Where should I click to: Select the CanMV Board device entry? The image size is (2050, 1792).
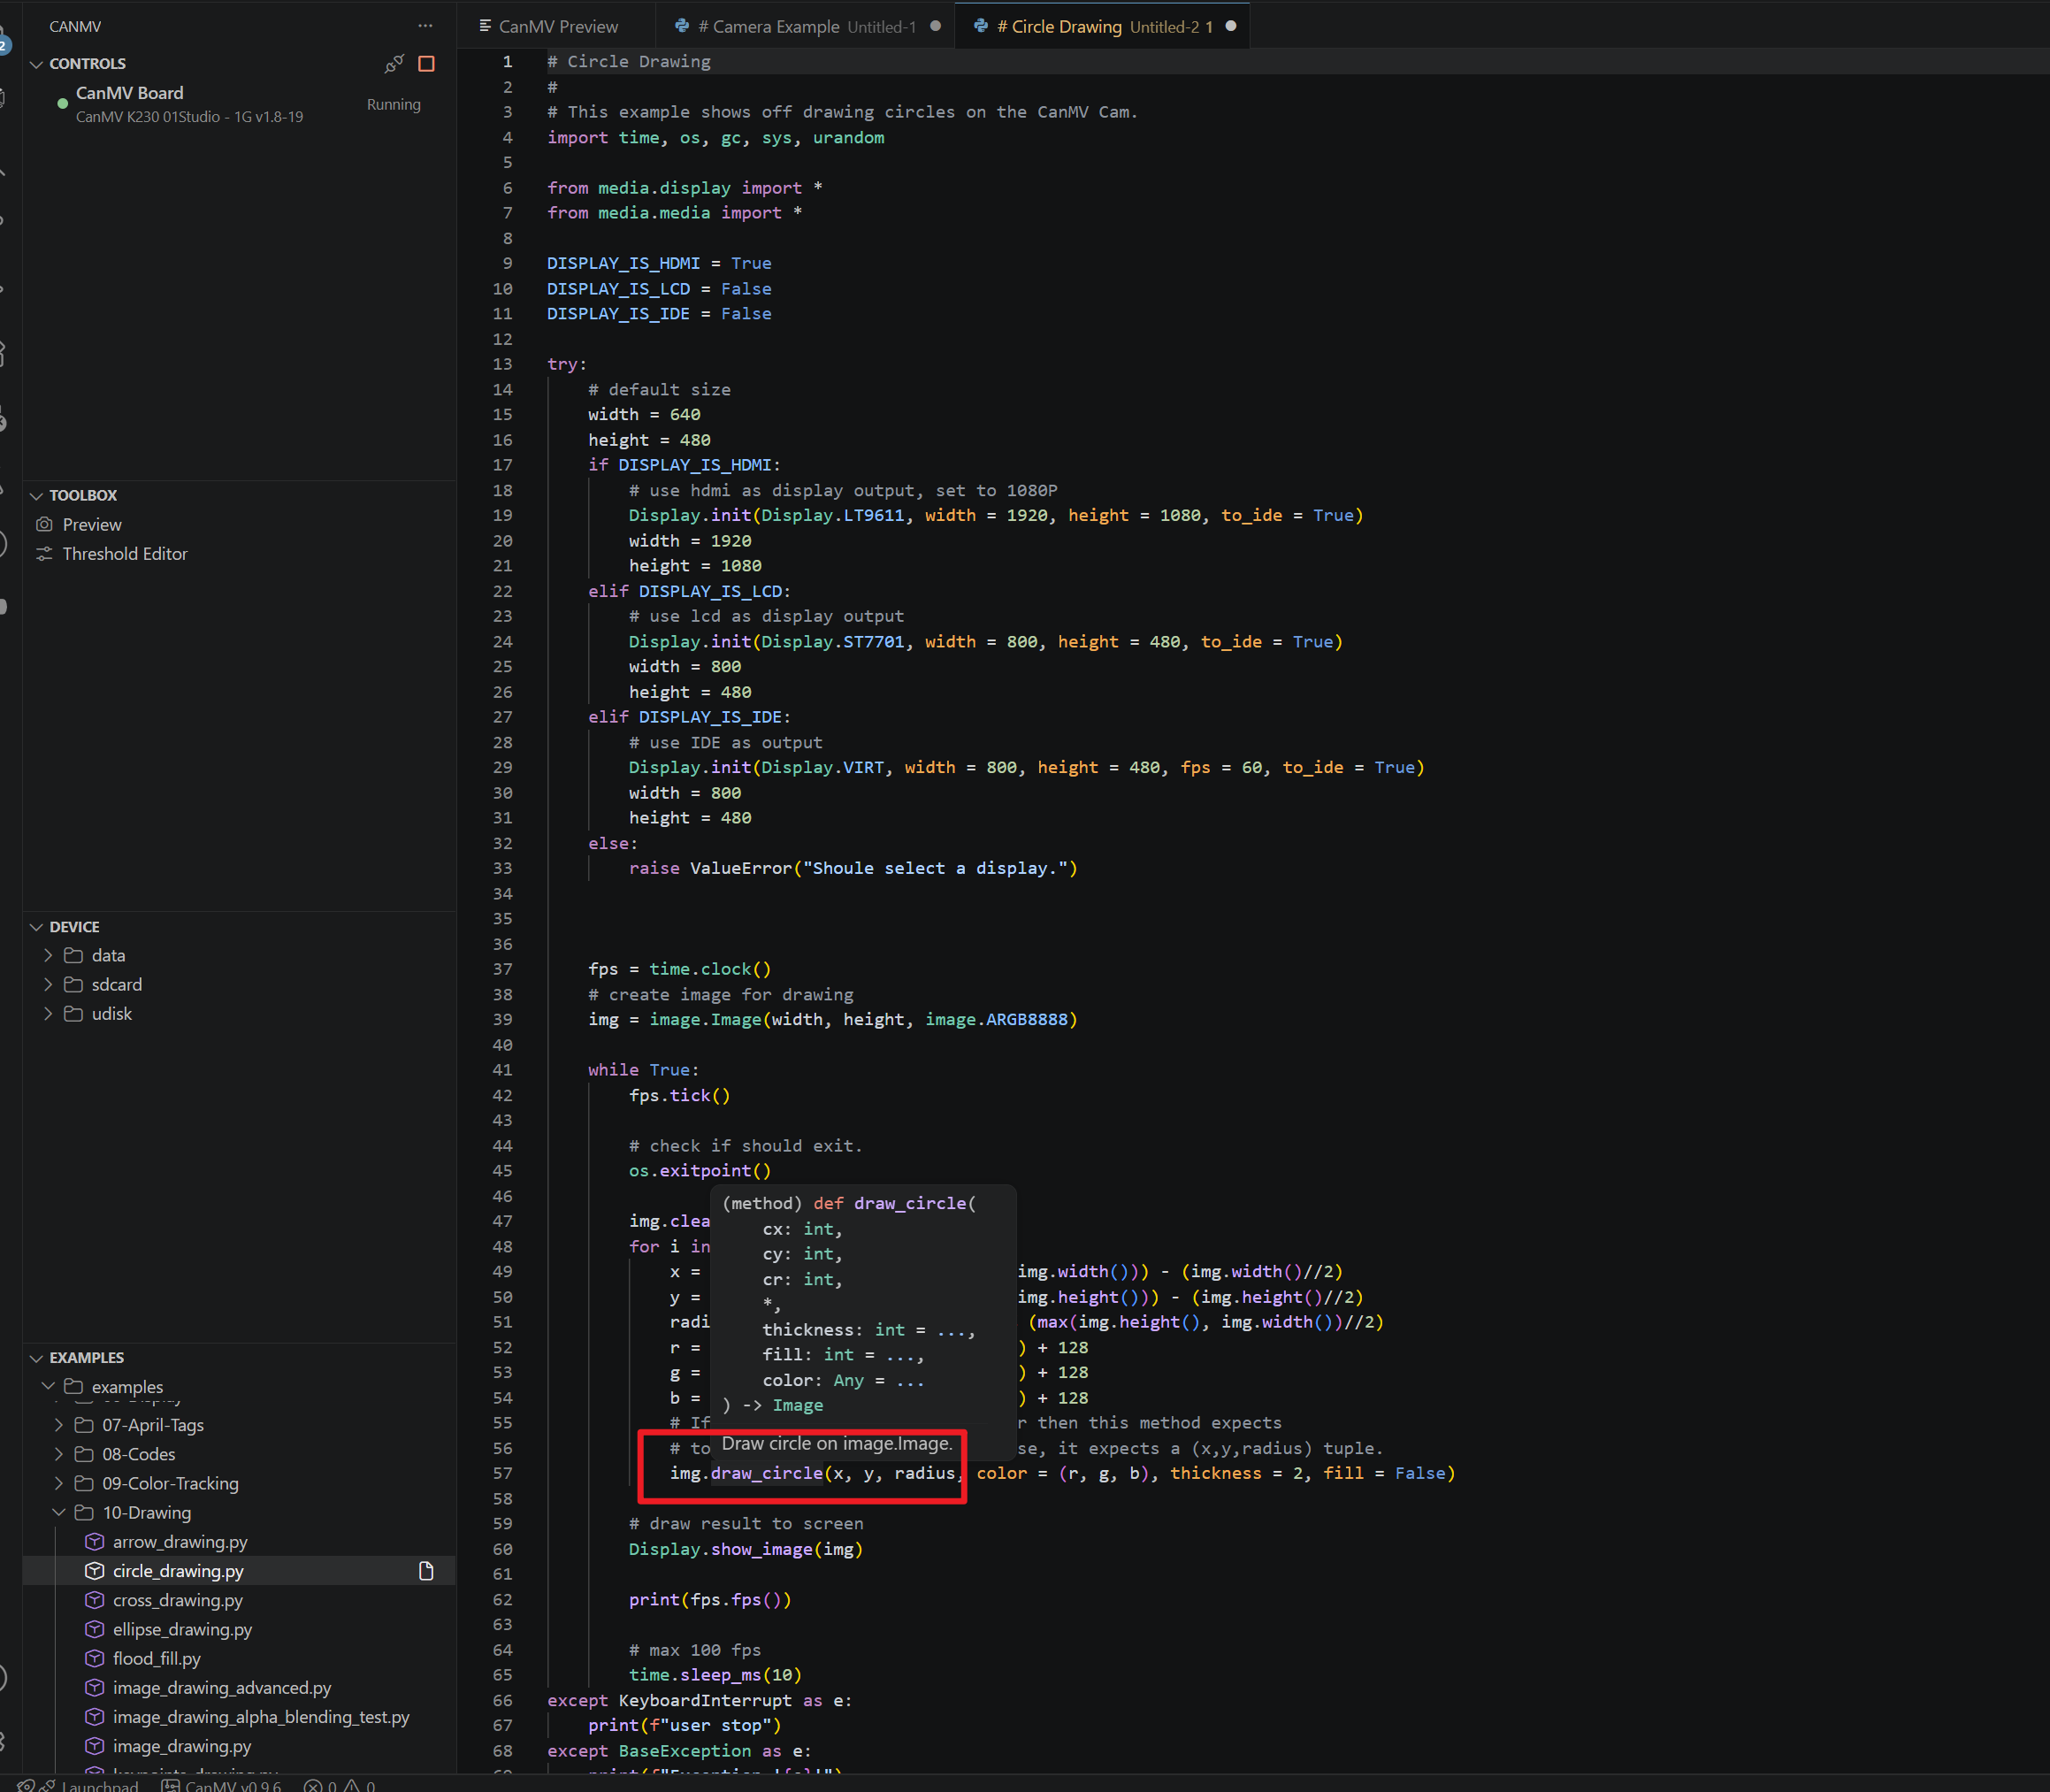(240, 104)
